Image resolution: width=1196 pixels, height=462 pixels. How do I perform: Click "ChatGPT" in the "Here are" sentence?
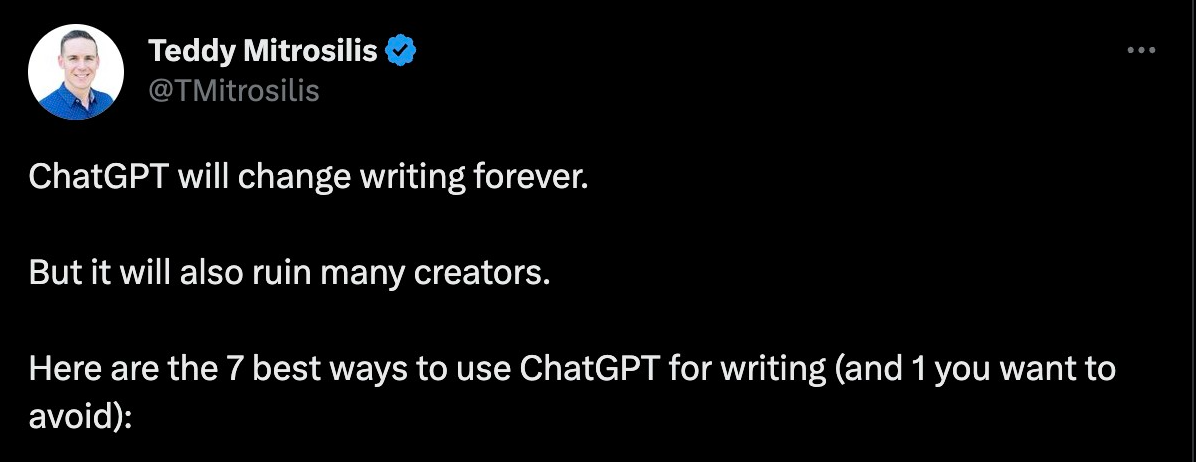click(x=590, y=369)
